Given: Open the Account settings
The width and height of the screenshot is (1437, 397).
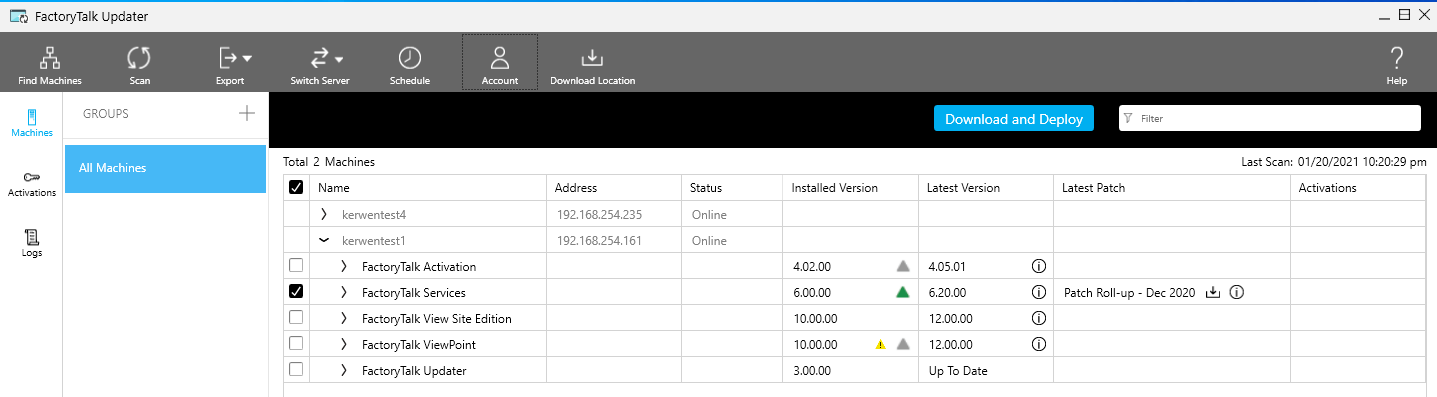Looking at the screenshot, I should [500, 62].
